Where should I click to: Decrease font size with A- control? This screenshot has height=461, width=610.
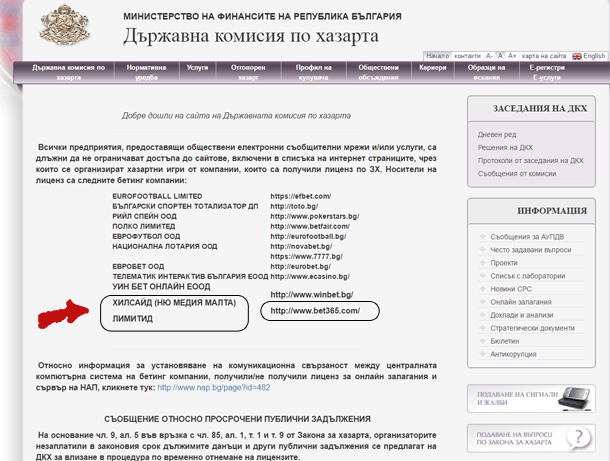[489, 56]
